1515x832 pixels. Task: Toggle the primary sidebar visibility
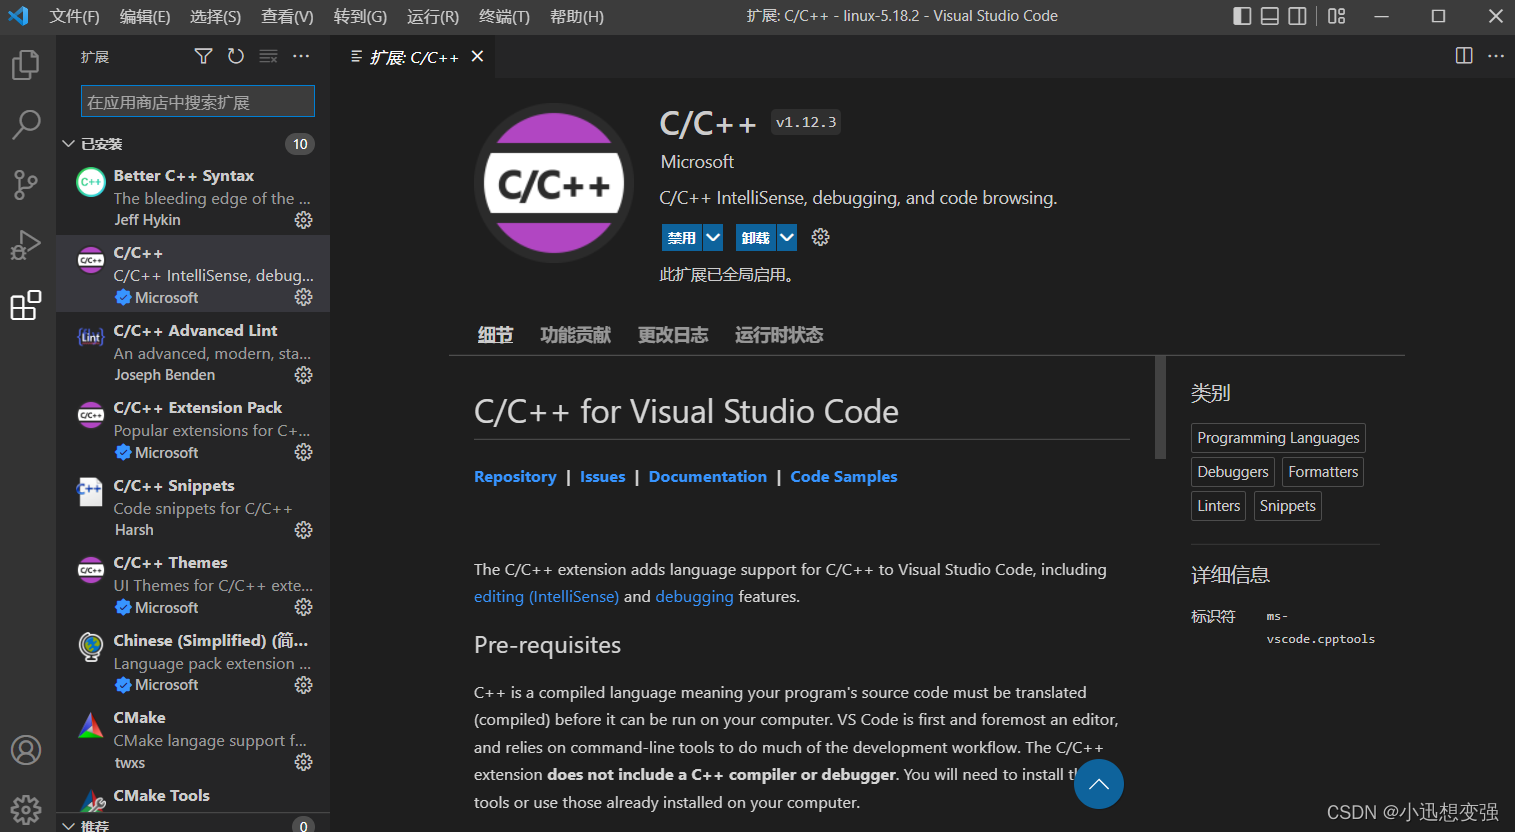pos(1241,15)
